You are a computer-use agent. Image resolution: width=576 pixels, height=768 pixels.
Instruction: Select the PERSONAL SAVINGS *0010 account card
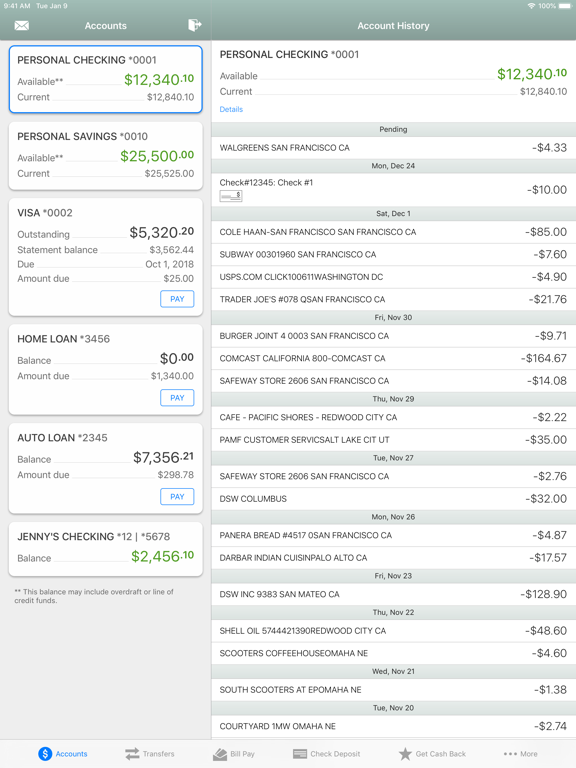(106, 155)
